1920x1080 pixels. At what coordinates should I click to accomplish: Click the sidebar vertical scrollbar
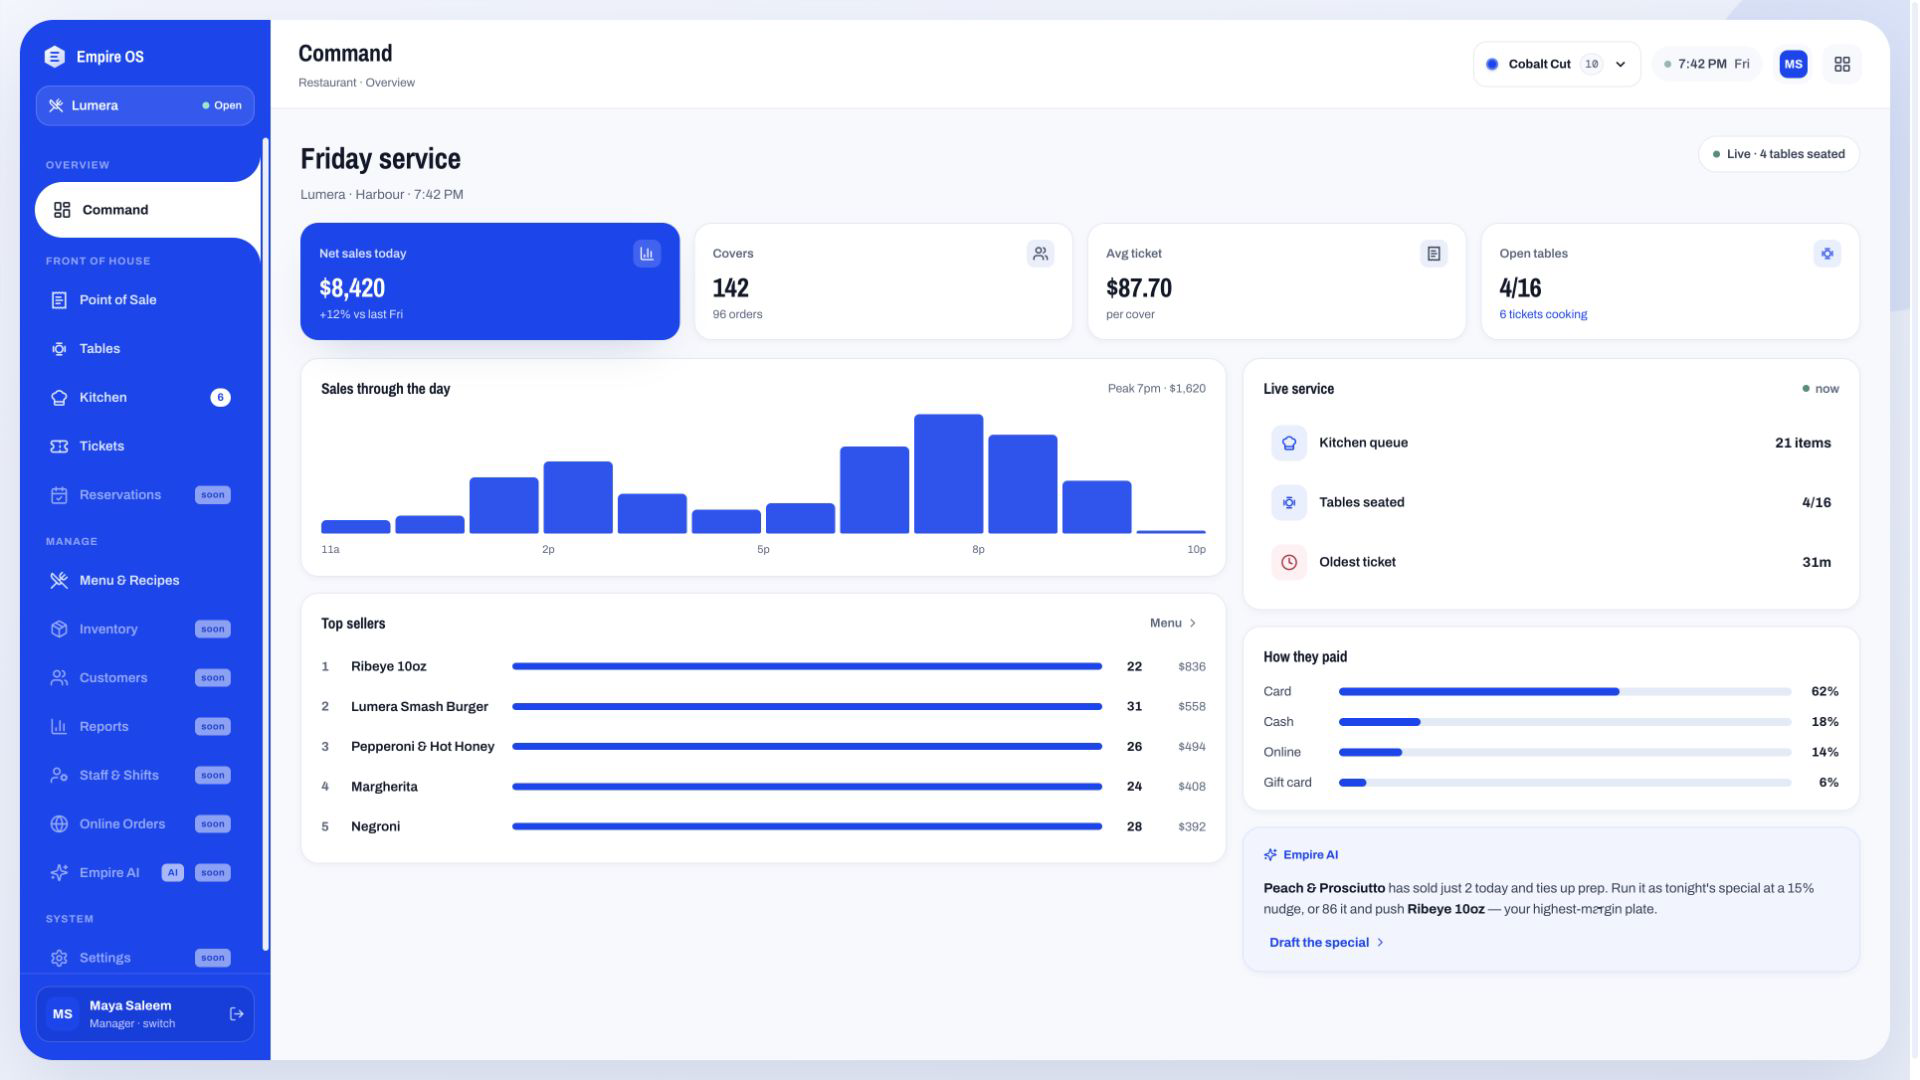point(265,544)
